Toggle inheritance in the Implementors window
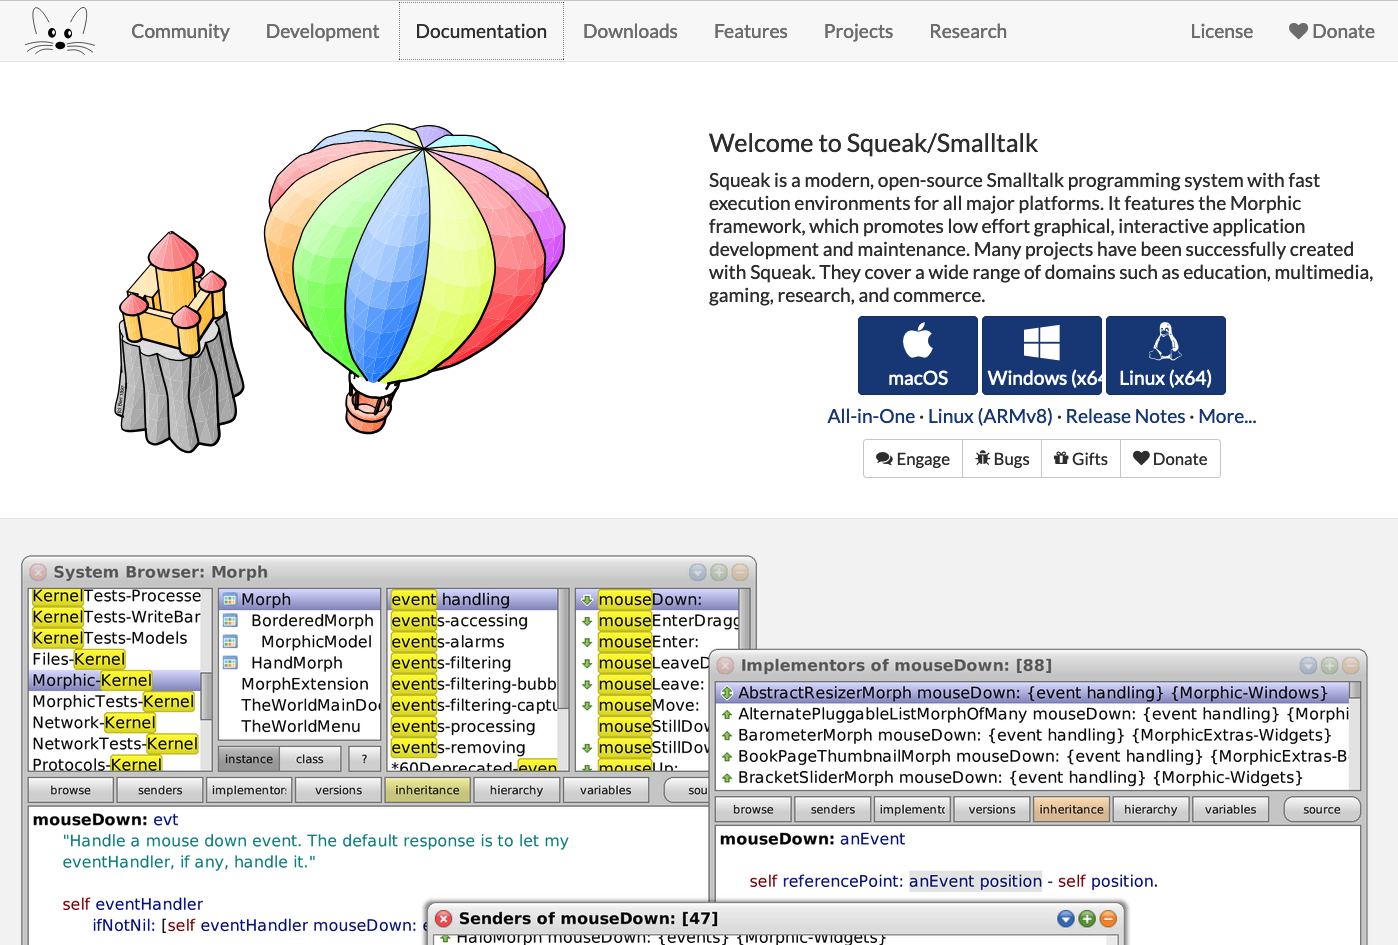The width and height of the screenshot is (1398, 945). (1071, 809)
